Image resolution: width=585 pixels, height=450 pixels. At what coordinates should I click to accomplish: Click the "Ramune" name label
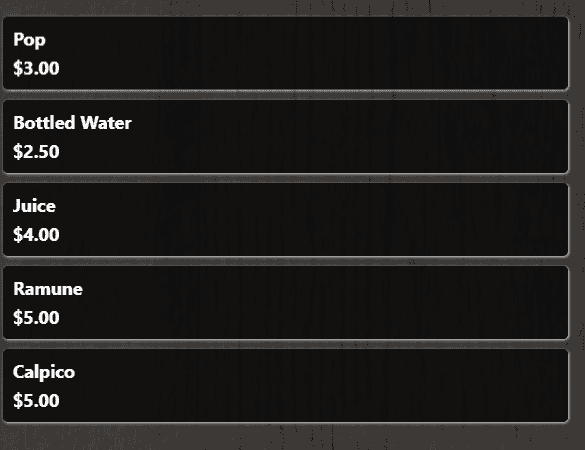click(48, 289)
